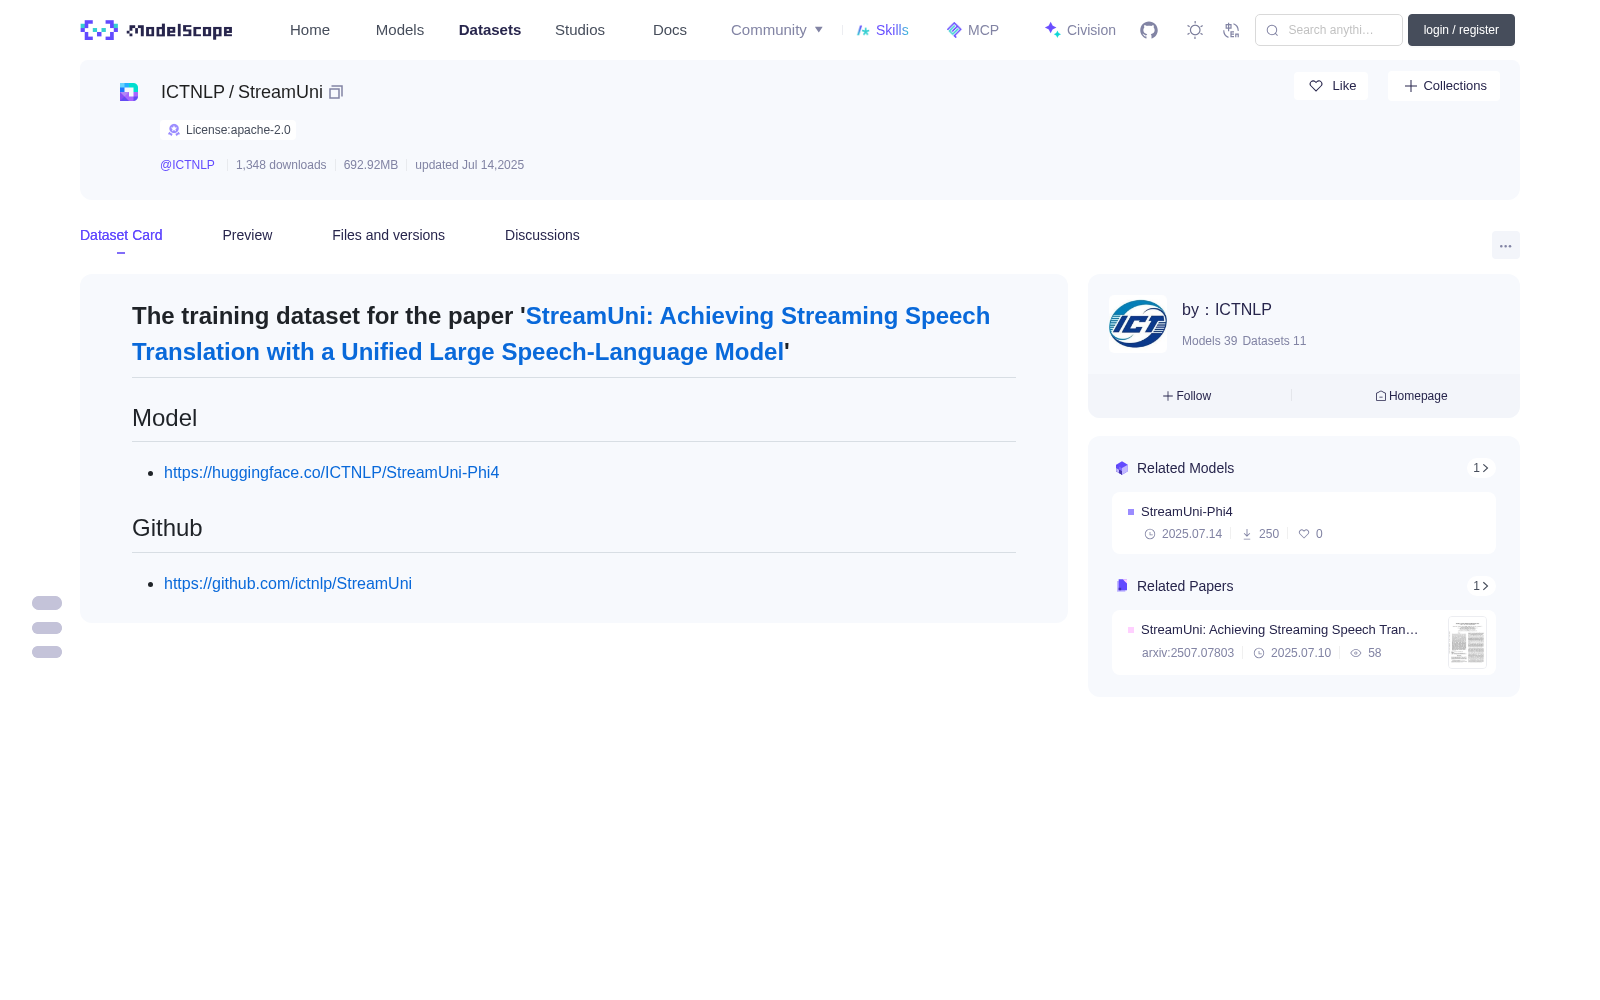Click the first floating sidebar pill

[47, 603]
